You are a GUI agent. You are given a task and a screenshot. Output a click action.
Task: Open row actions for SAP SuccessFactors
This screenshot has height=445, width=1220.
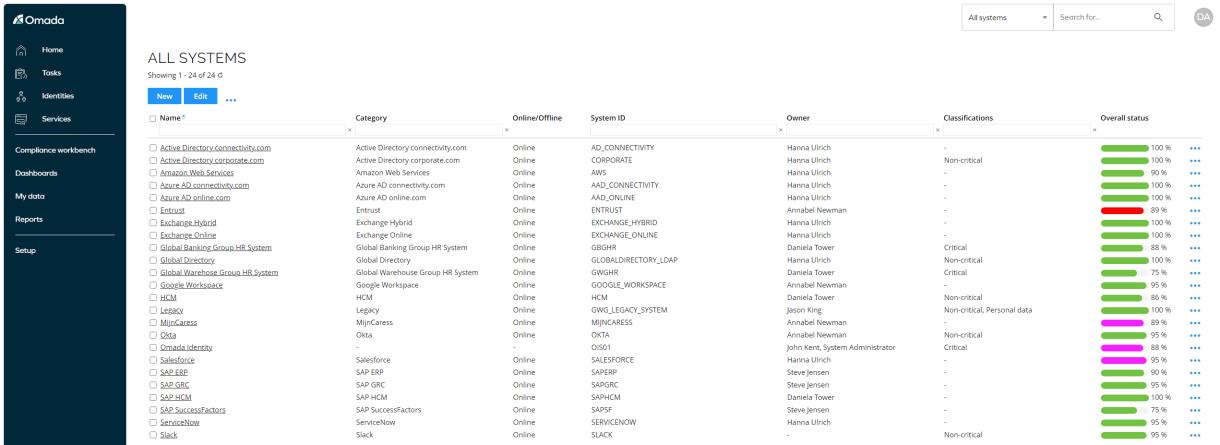[x=1195, y=409]
